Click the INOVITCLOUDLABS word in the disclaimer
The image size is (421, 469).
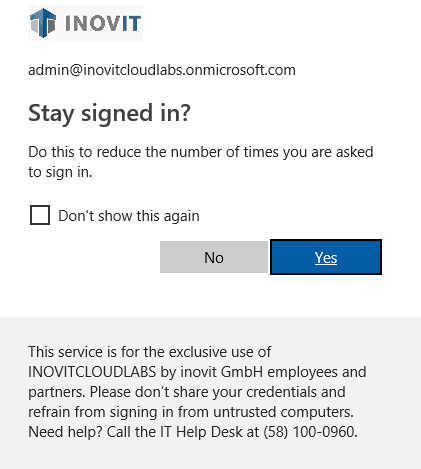[92, 372]
